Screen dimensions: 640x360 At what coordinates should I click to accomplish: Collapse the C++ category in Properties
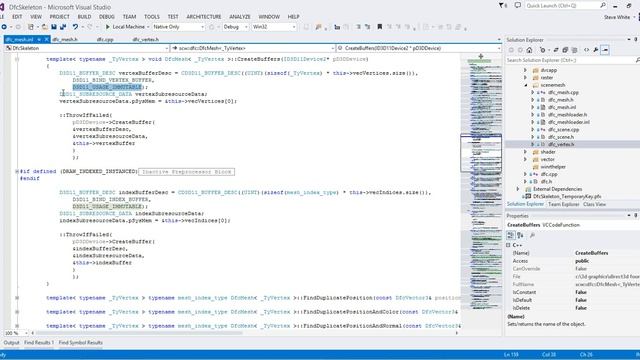coord(509,245)
